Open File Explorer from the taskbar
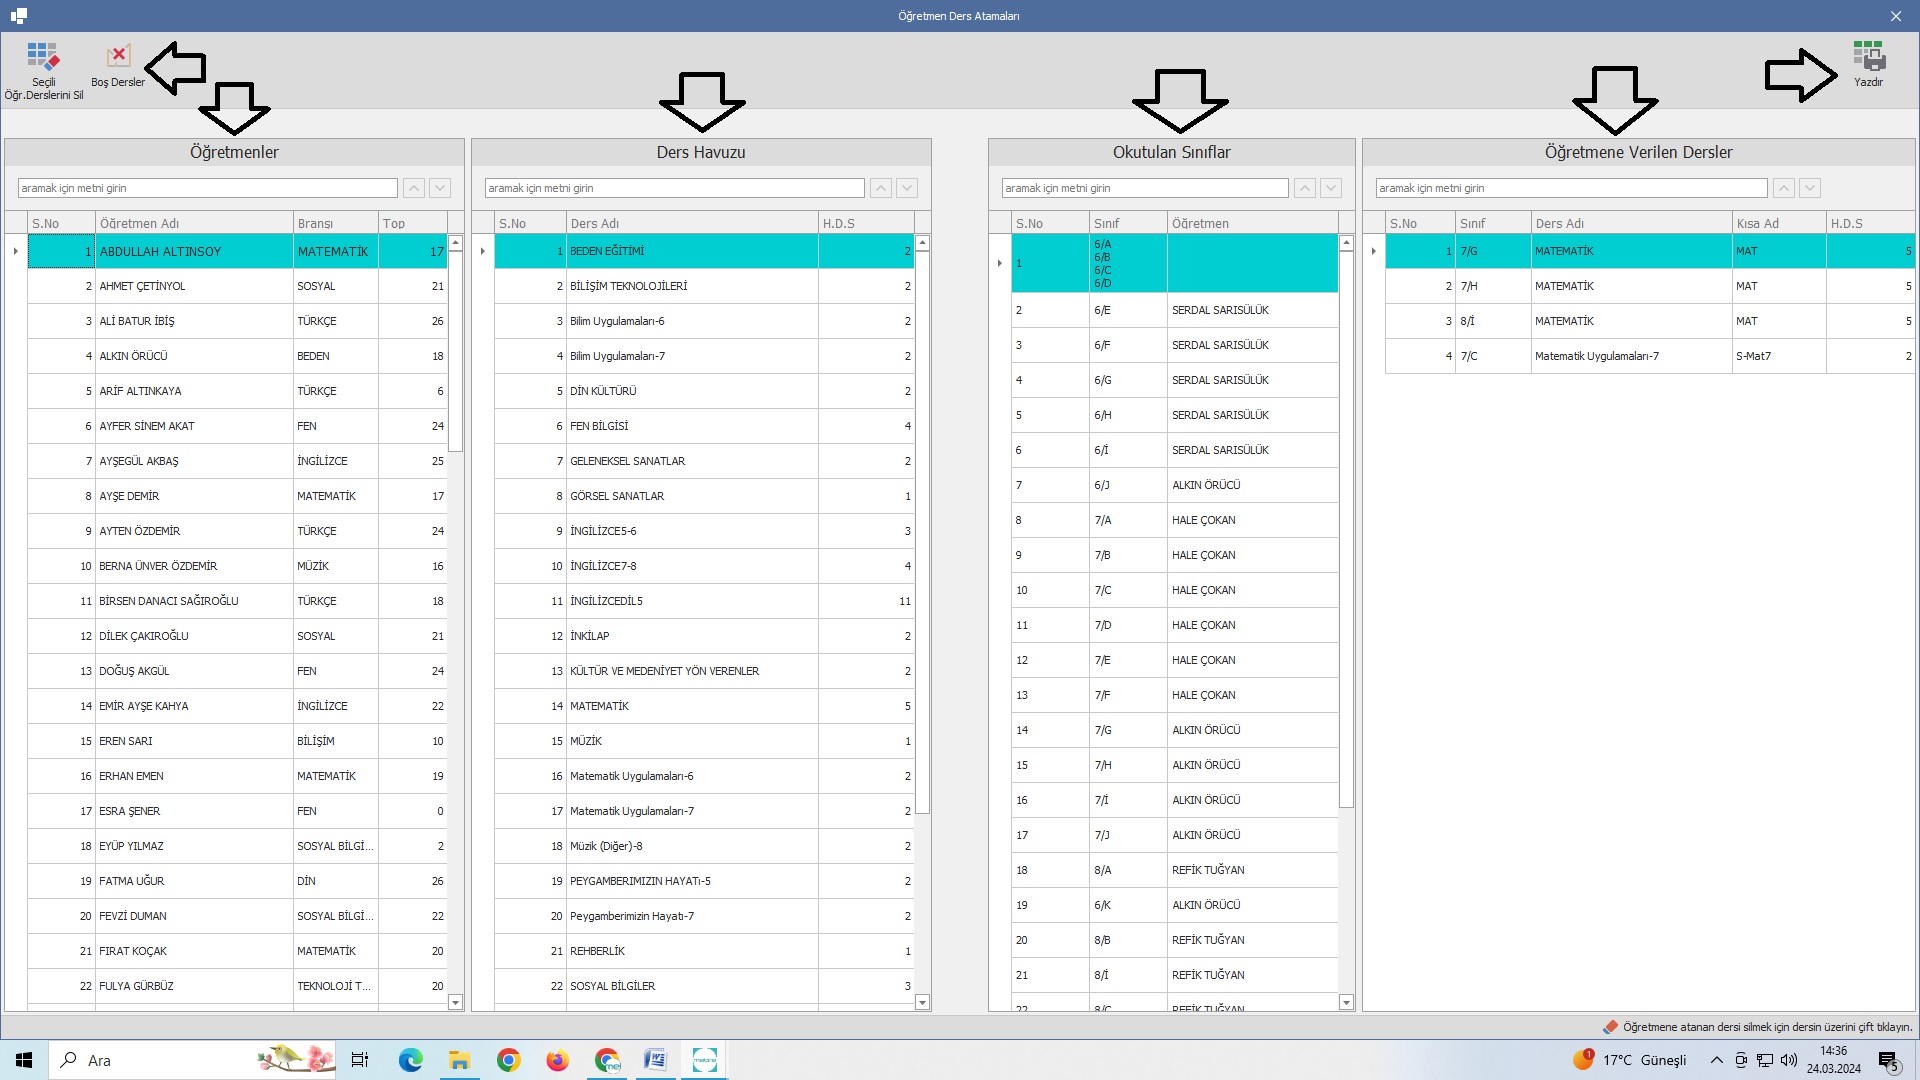 point(459,1060)
